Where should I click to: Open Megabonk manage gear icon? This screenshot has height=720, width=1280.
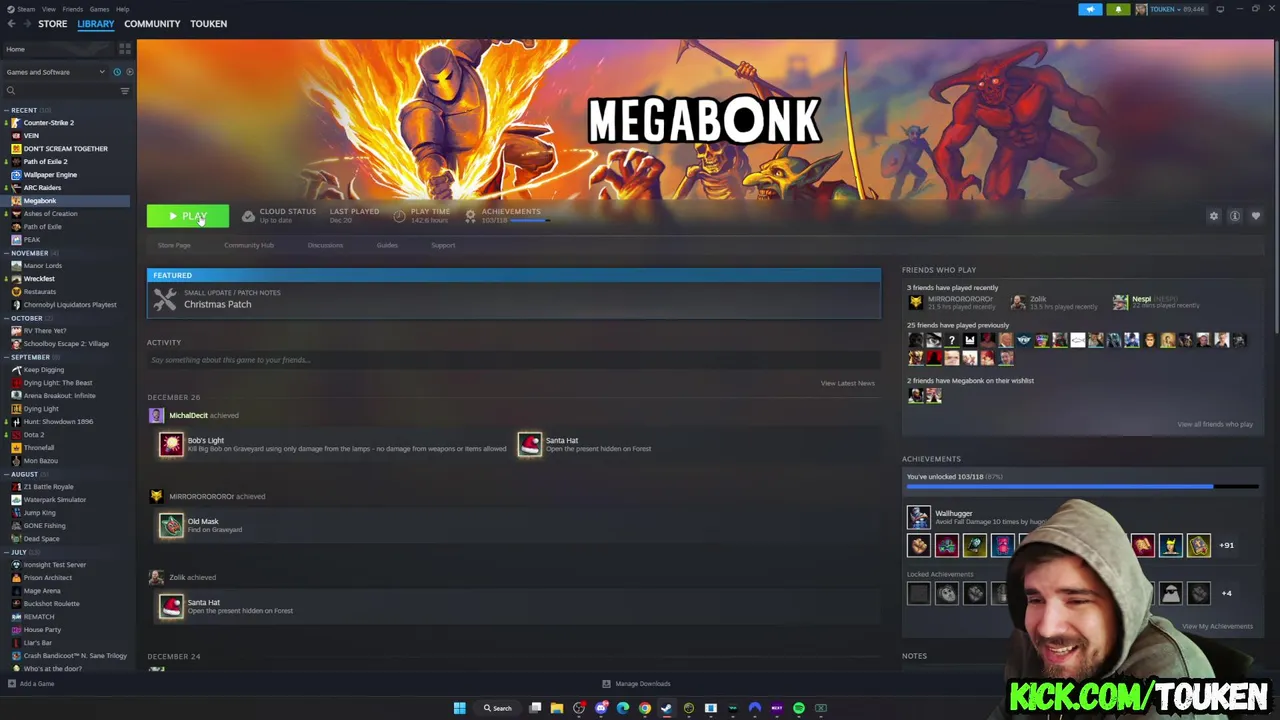1214,216
